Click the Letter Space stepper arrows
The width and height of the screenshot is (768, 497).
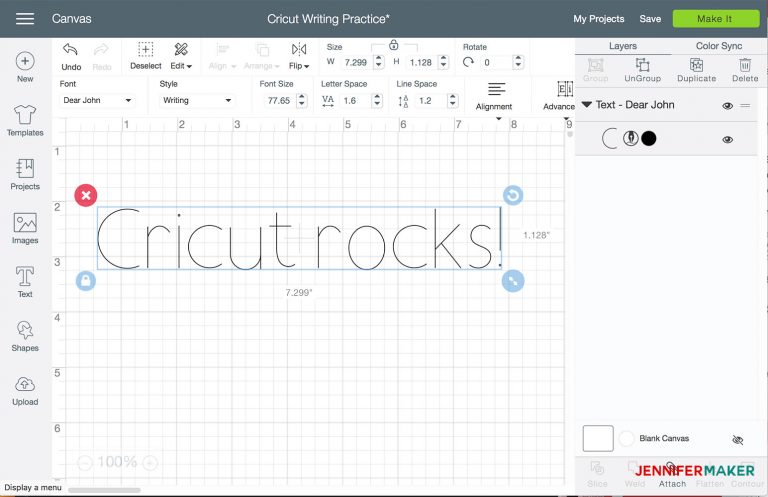click(x=377, y=100)
